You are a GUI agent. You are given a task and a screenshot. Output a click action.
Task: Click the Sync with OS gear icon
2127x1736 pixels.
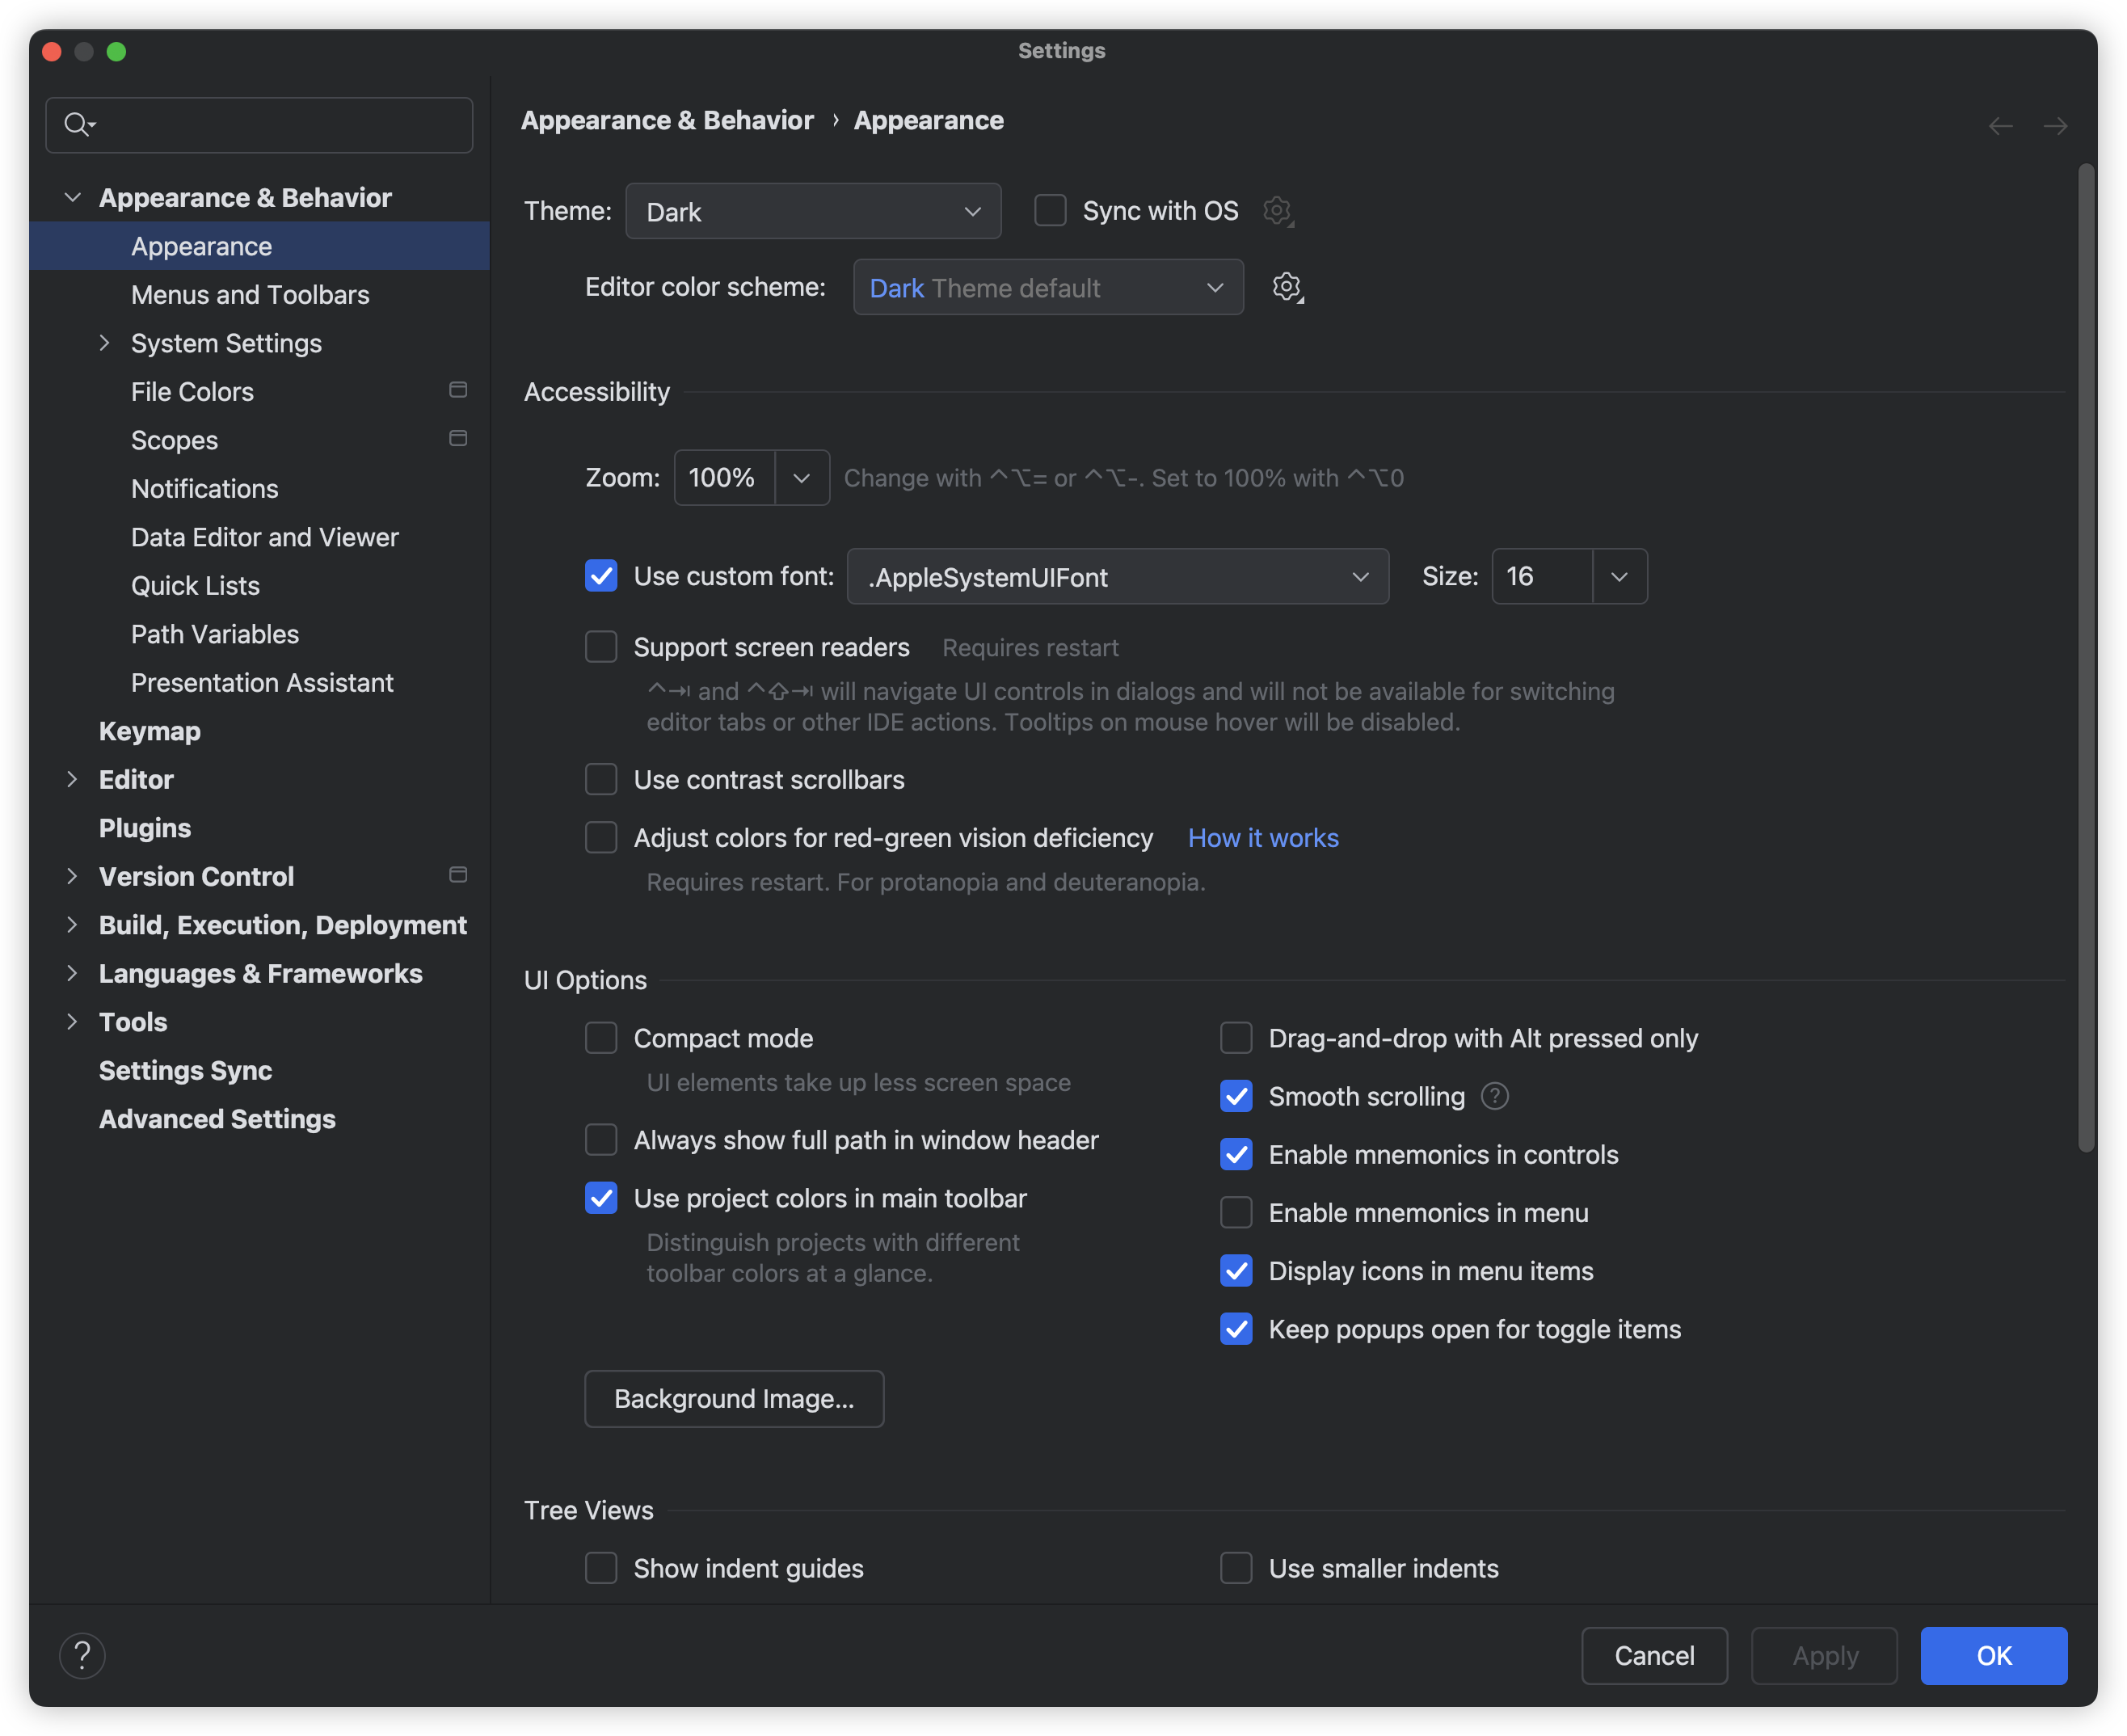(x=1277, y=210)
